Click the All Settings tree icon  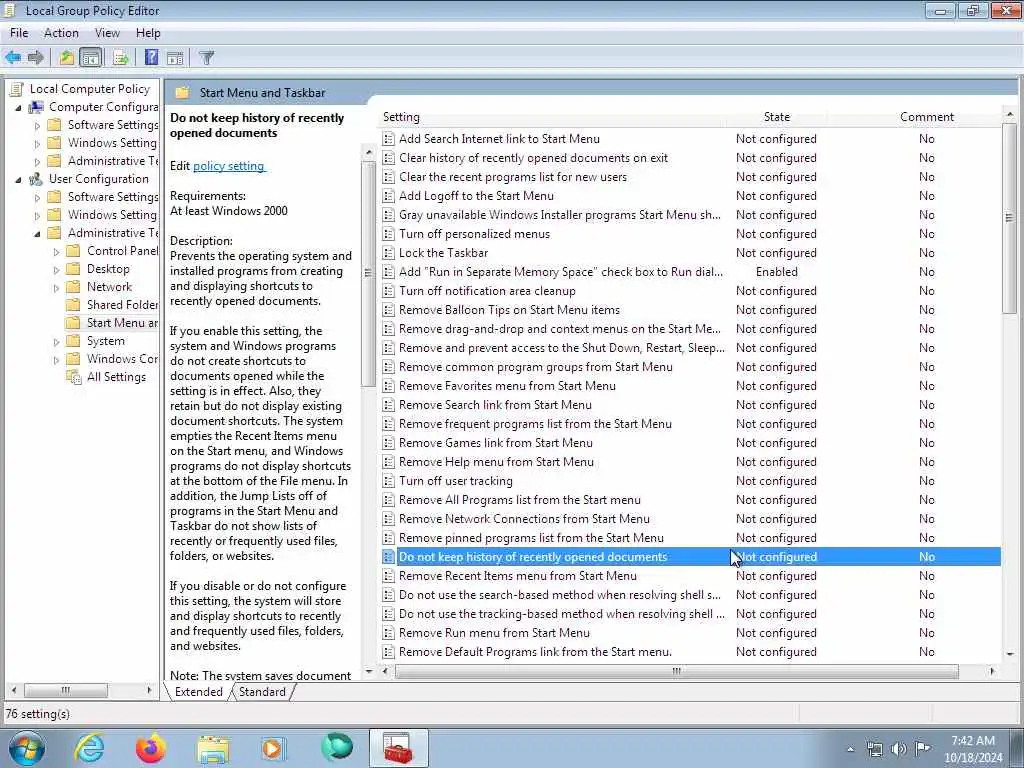tap(73, 377)
